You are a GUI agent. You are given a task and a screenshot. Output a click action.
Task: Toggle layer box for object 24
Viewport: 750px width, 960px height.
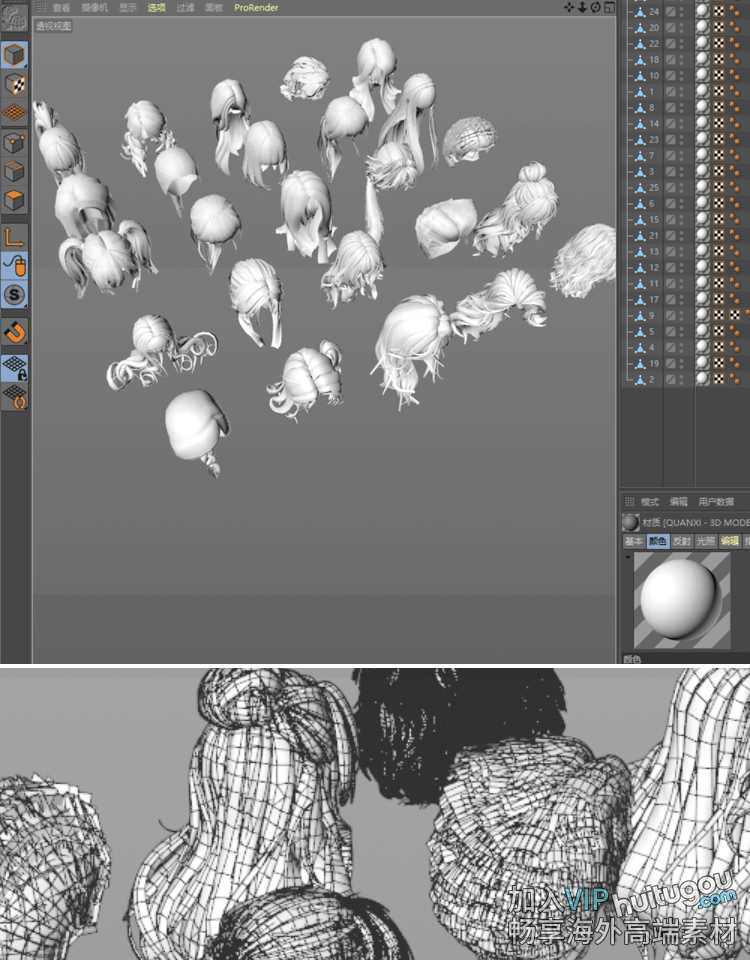tap(671, 12)
